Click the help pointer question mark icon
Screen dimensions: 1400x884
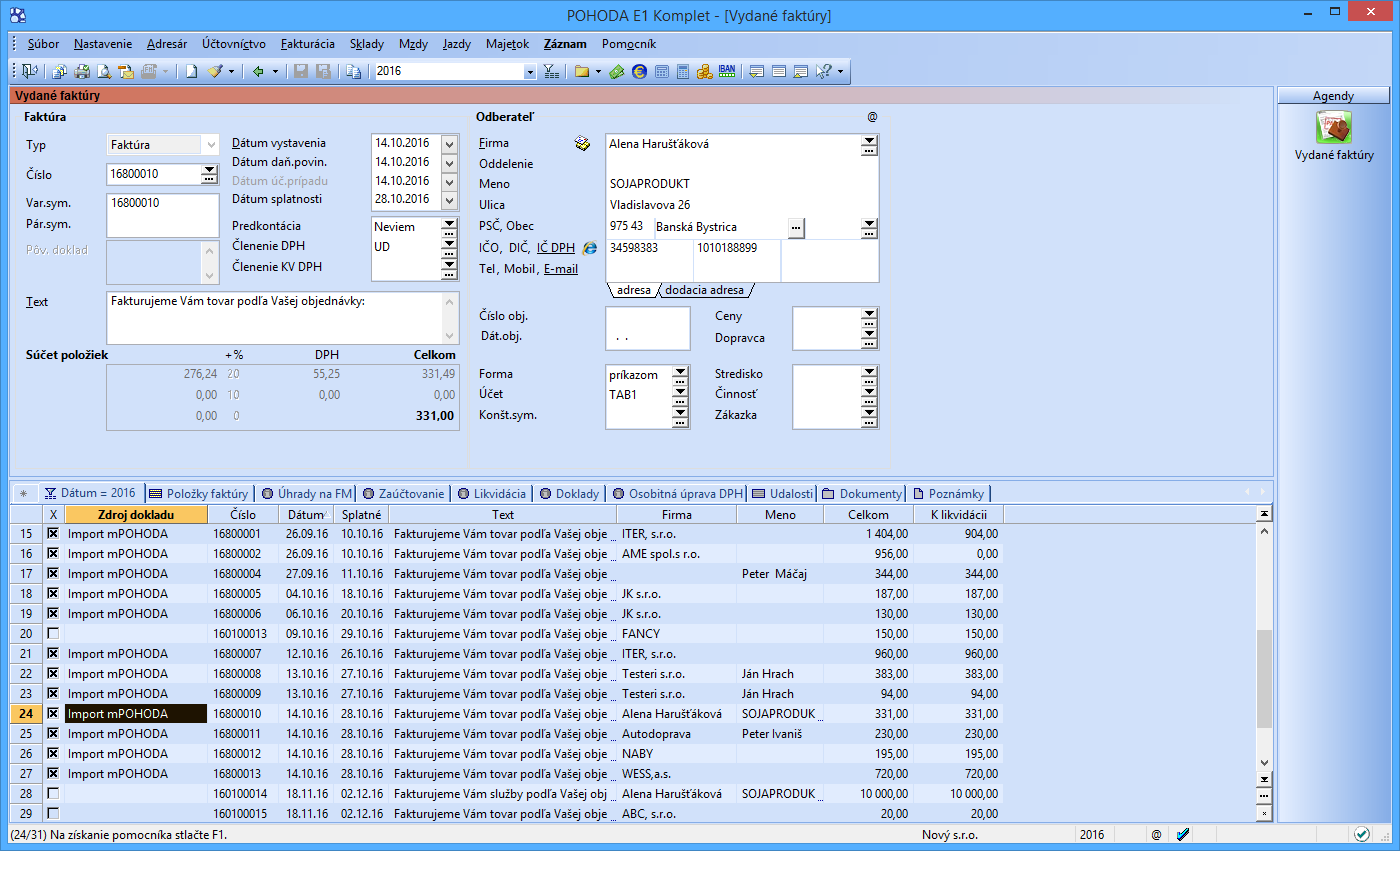point(824,71)
